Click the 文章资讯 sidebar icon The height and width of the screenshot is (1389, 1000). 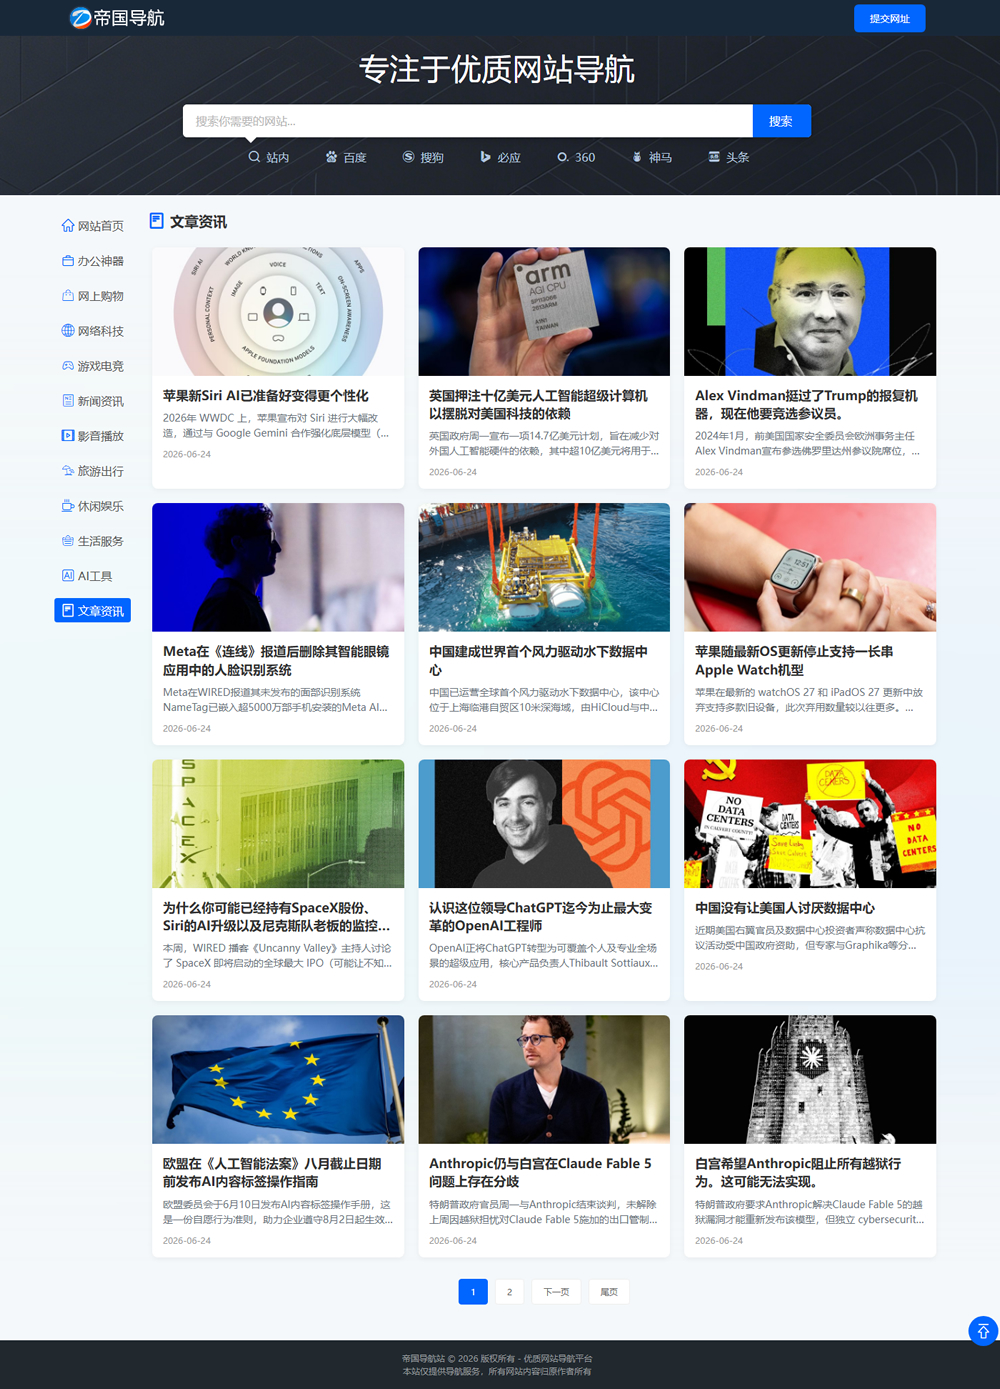coord(68,611)
